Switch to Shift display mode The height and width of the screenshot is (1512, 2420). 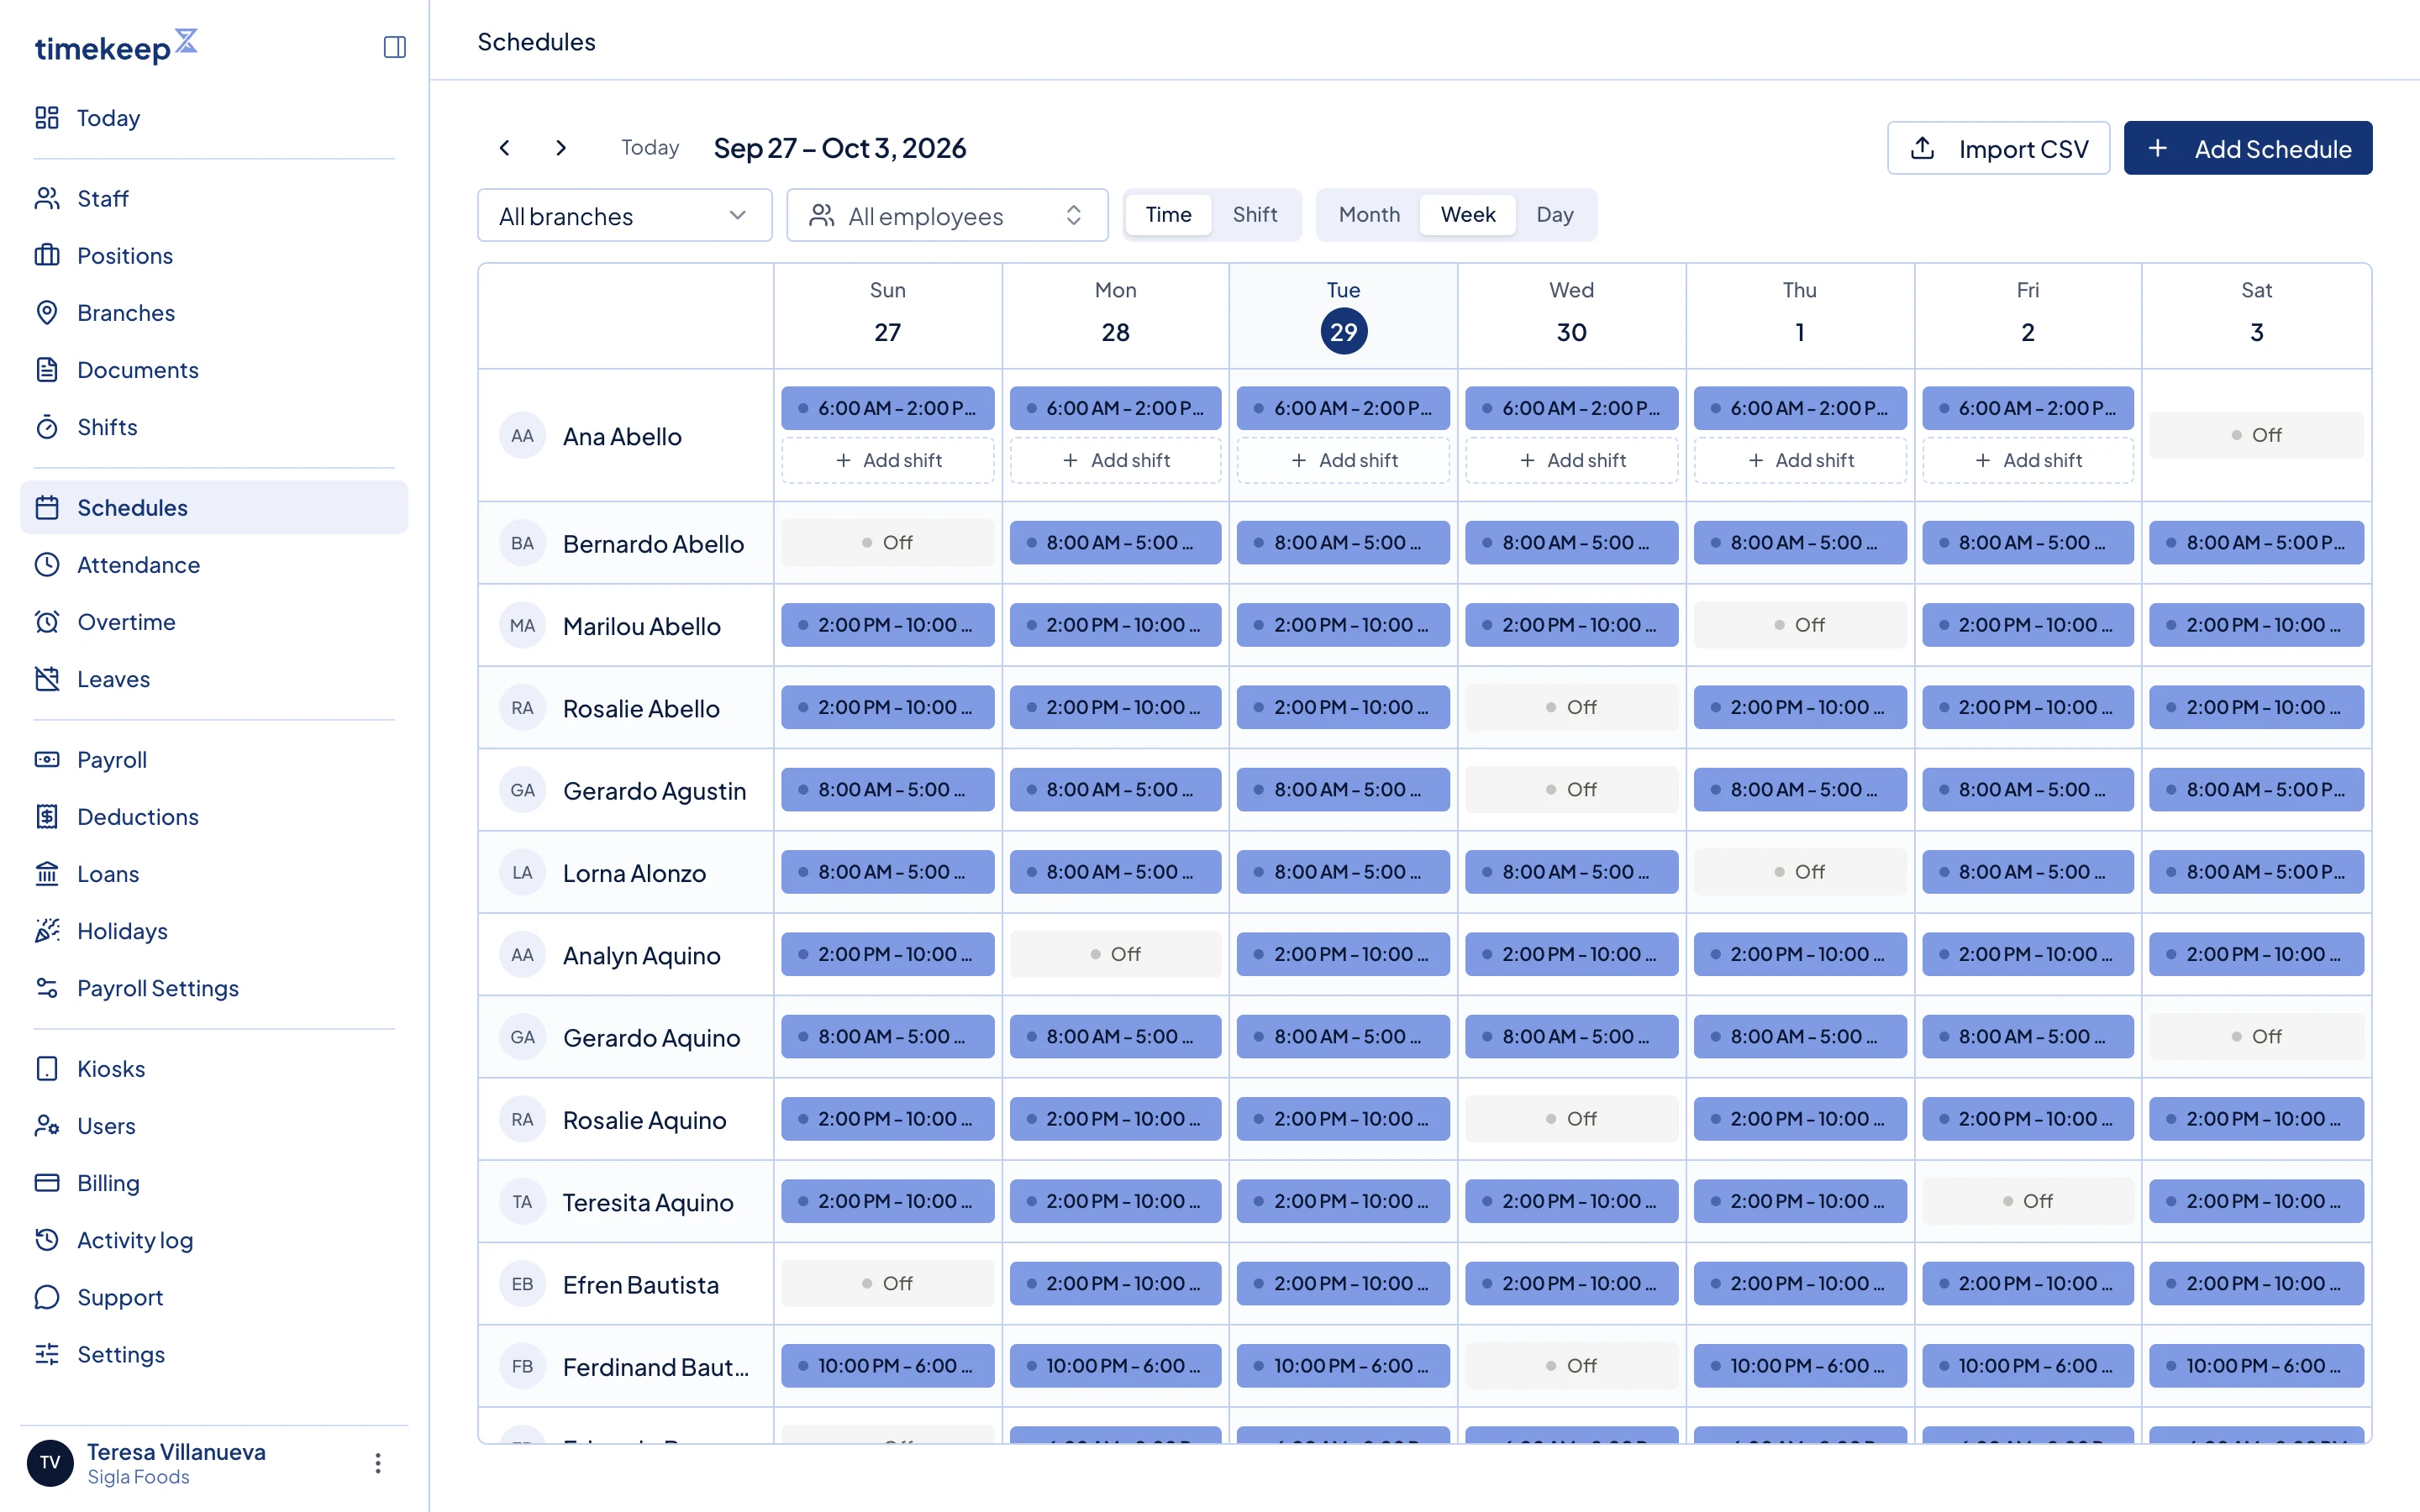[1254, 215]
